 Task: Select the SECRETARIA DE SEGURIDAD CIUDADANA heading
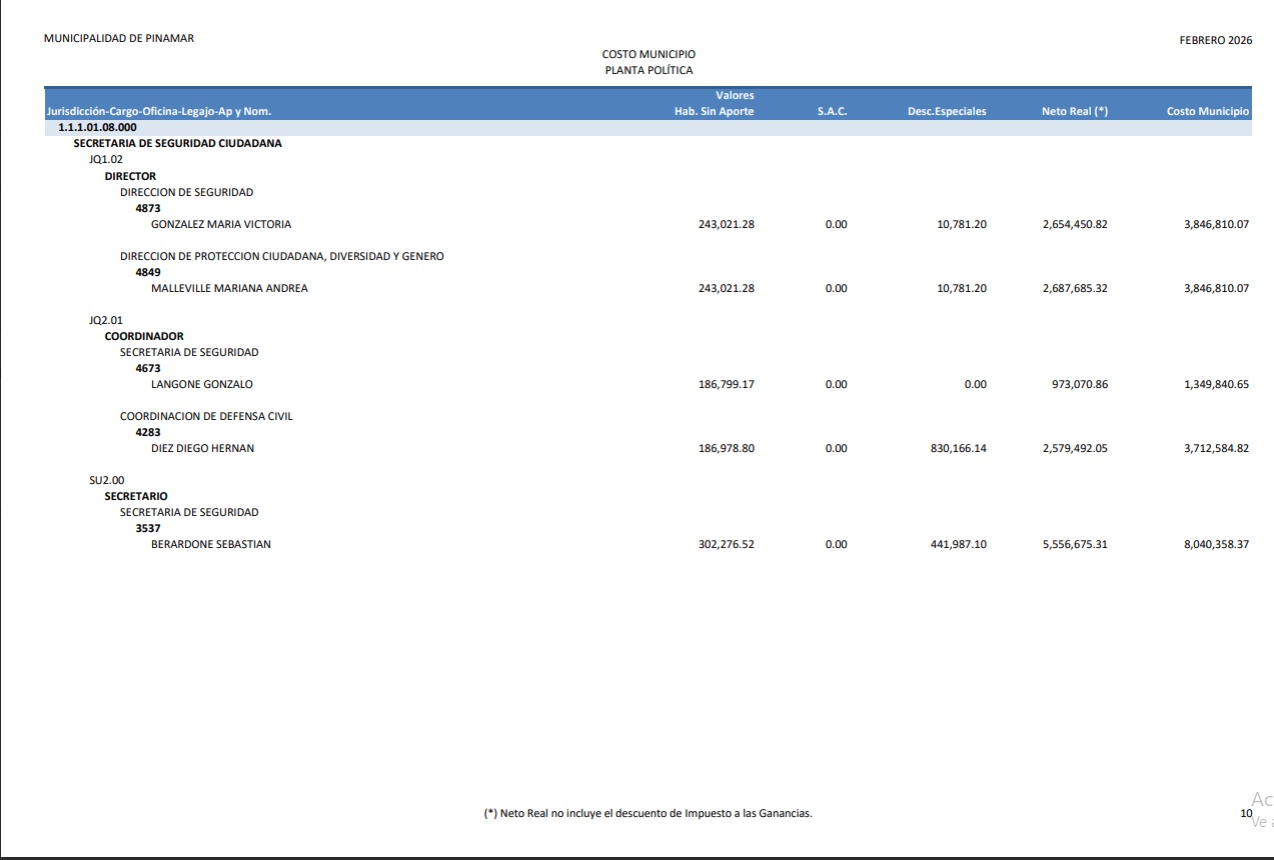pos(177,143)
